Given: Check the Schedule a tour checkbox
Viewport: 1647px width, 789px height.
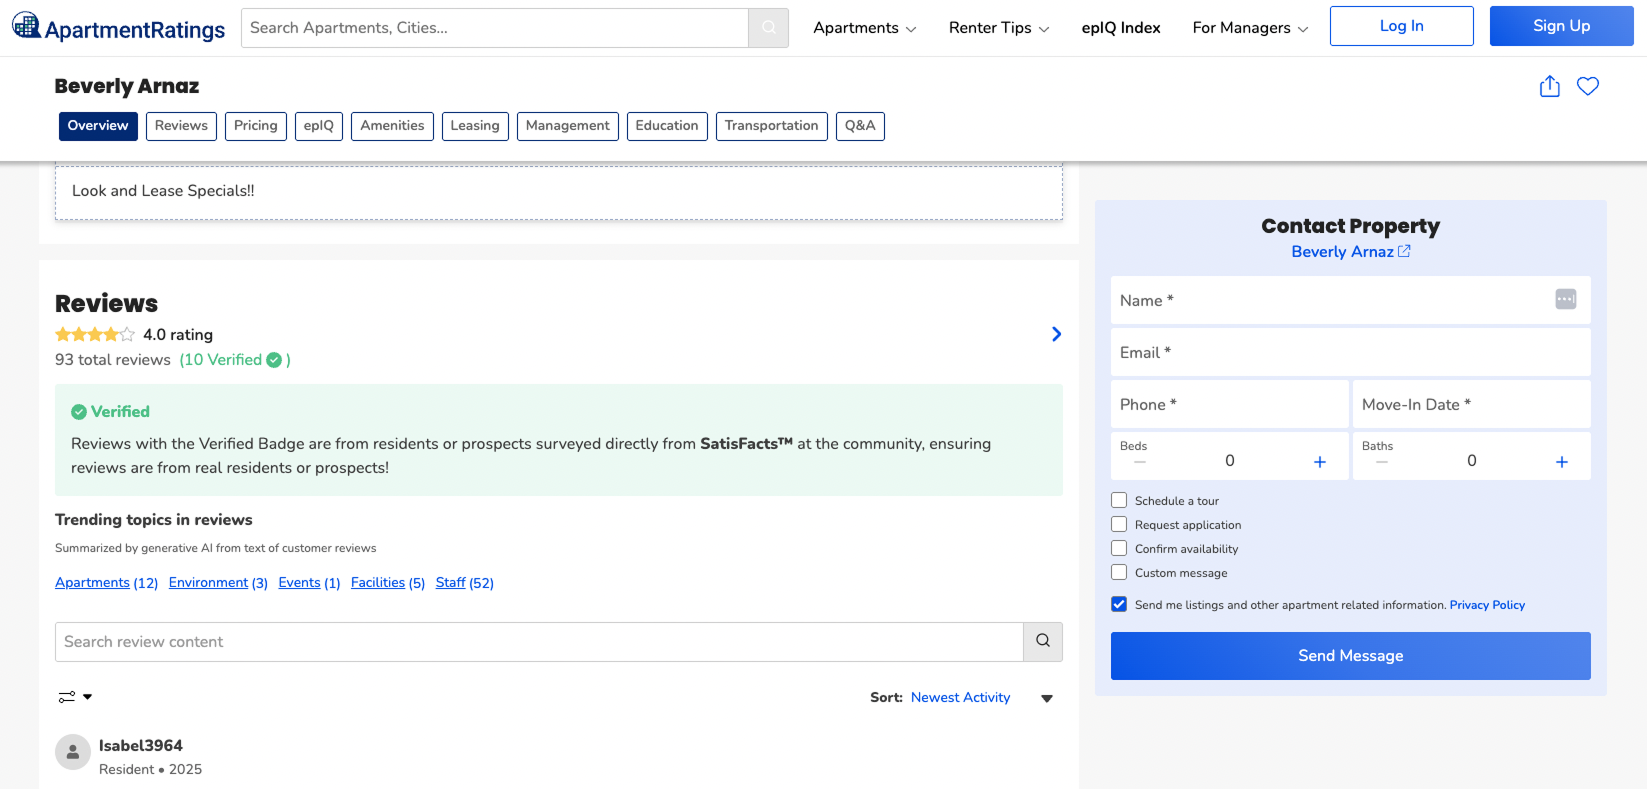Looking at the screenshot, I should point(1119,501).
